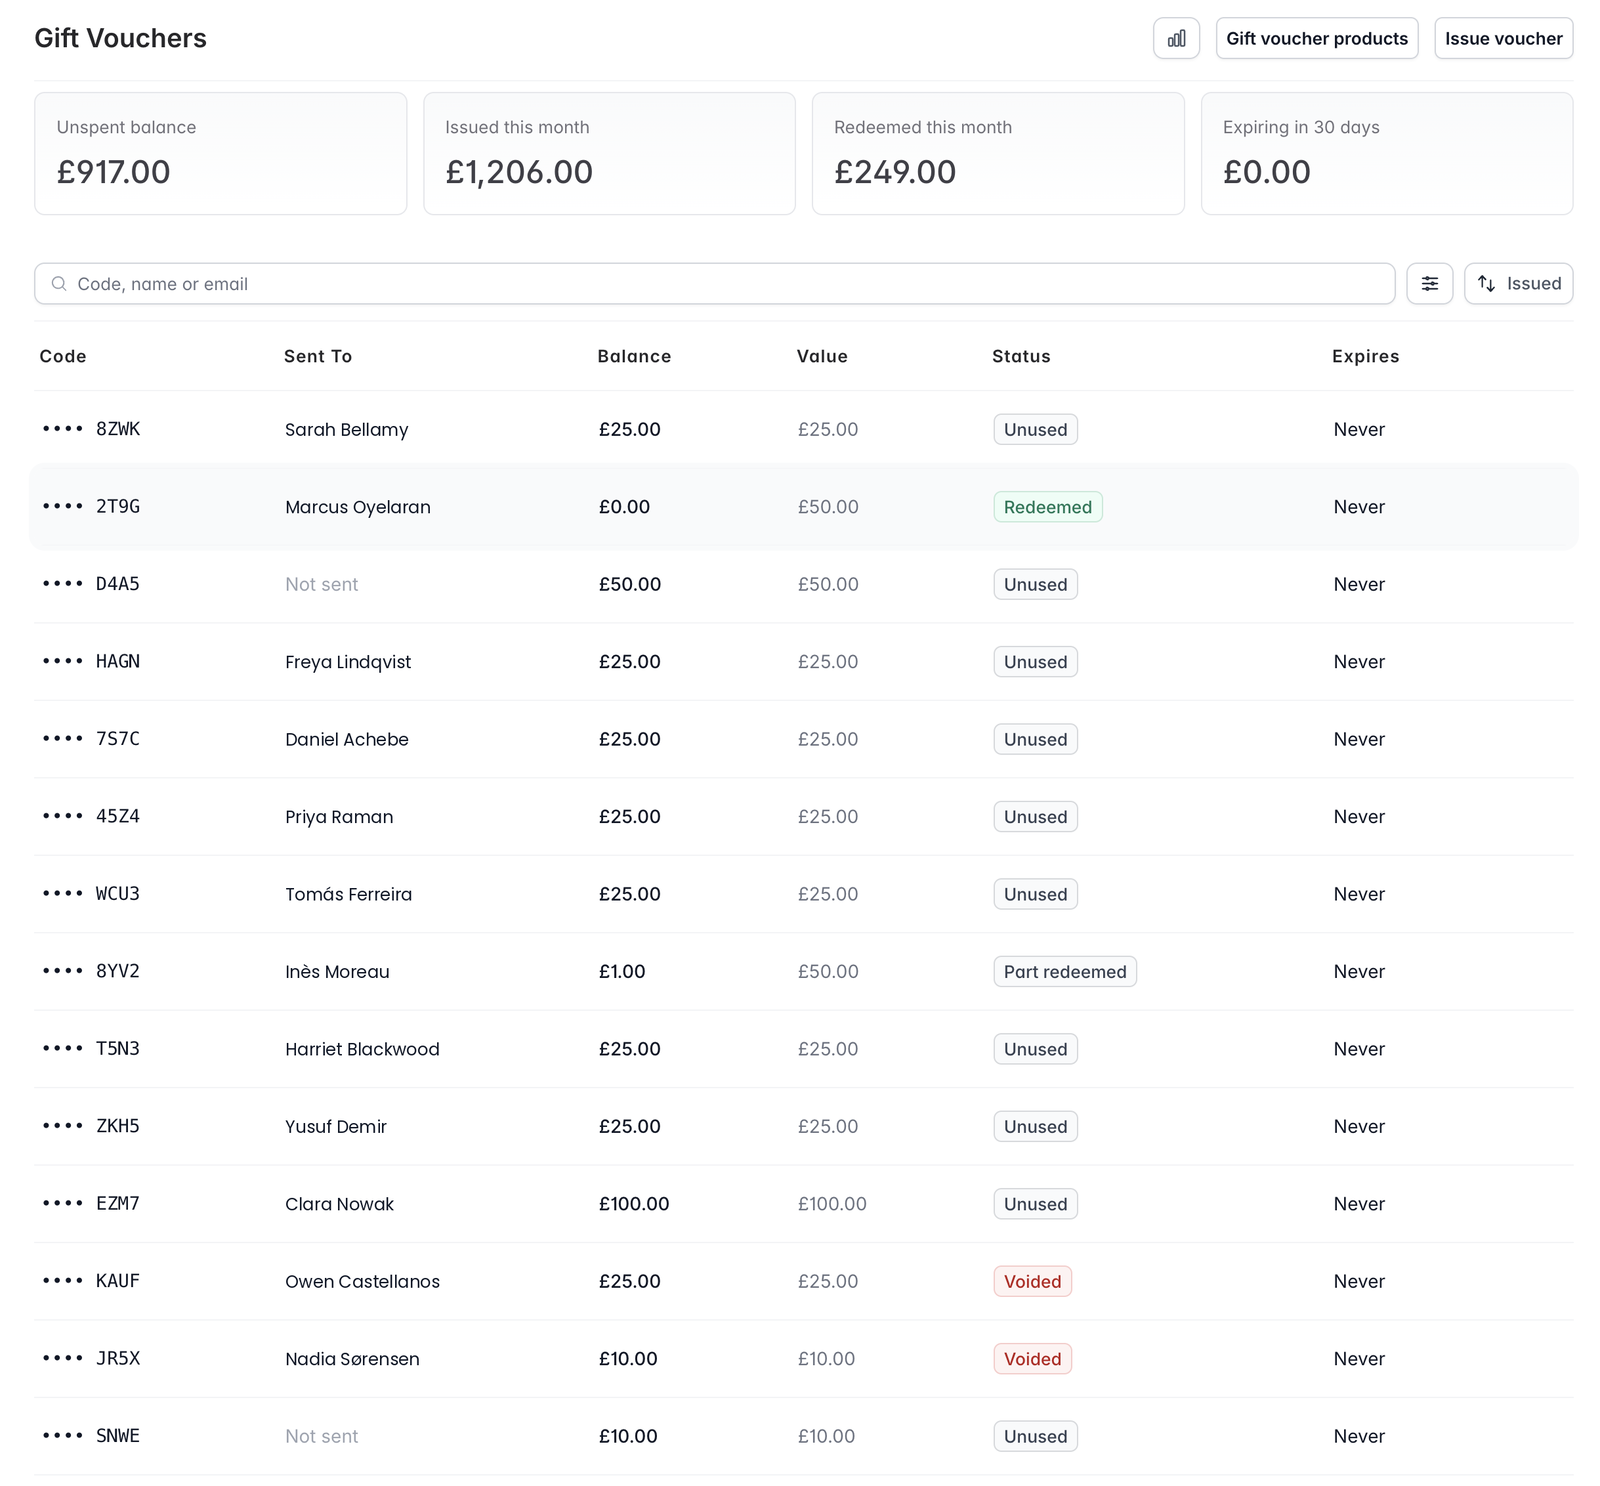Select the Issued this month card
1600x1486 pixels.
click(609, 153)
